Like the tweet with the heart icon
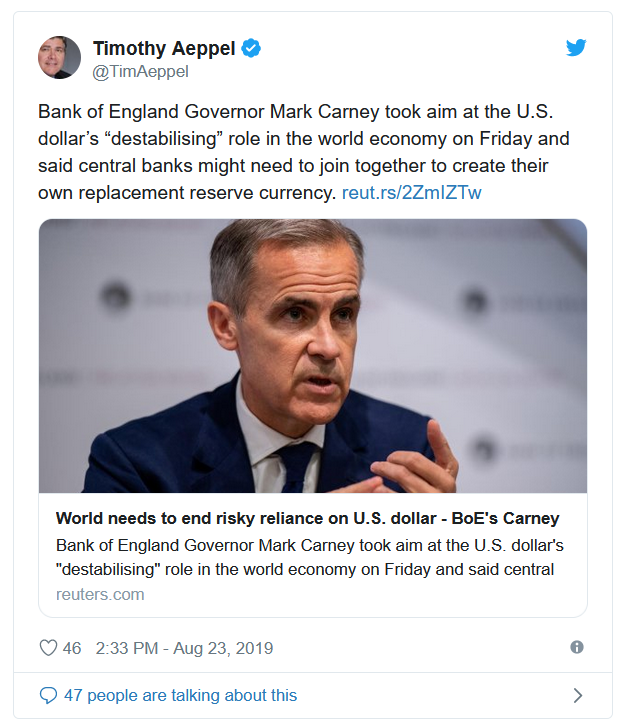 tap(48, 648)
